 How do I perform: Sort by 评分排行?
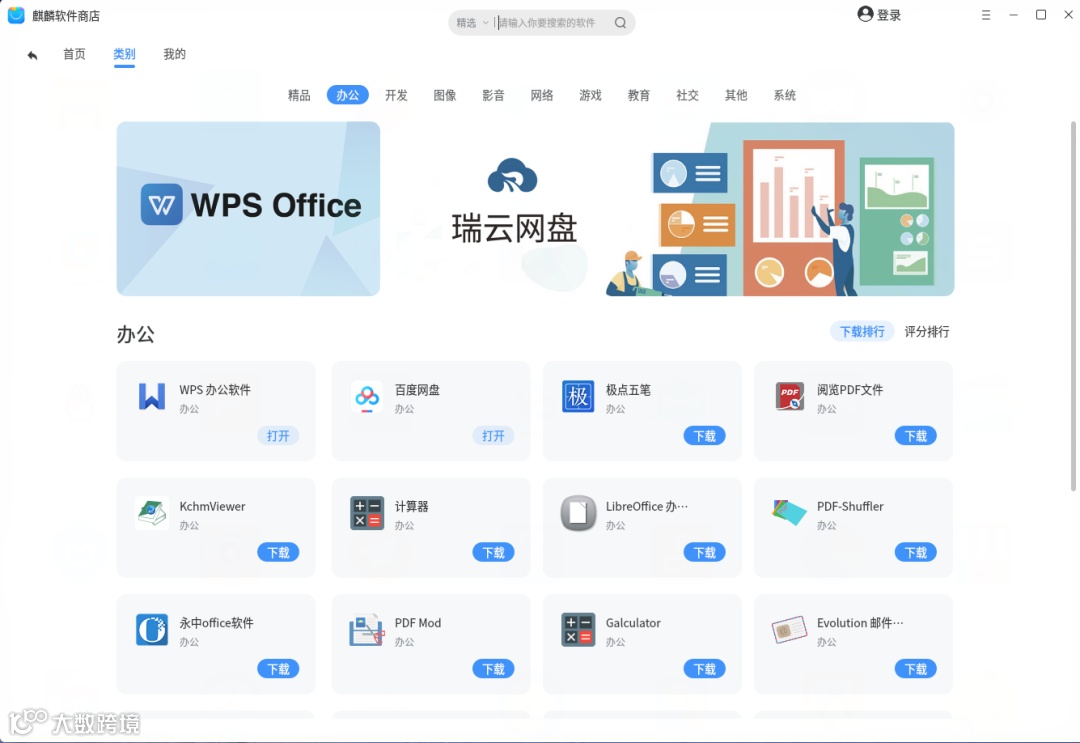(x=926, y=331)
